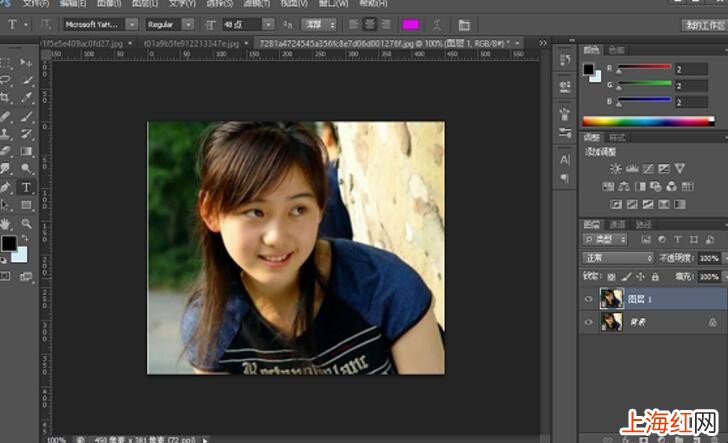Screen dimensions: 728x443
Task: Add a Curves adjustment
Action: click(648, 169)
